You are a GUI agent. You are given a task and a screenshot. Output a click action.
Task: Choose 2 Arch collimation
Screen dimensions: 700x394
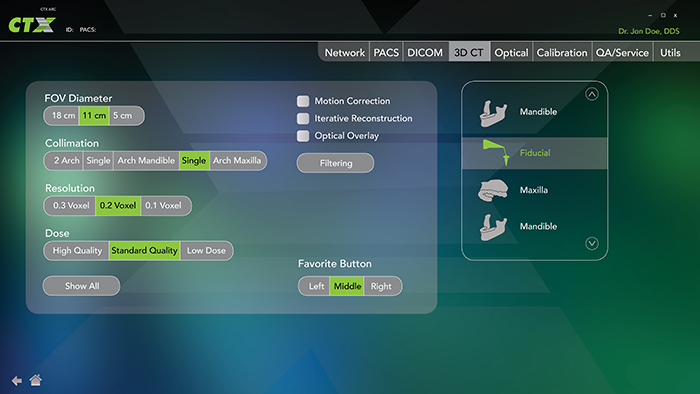64,161
